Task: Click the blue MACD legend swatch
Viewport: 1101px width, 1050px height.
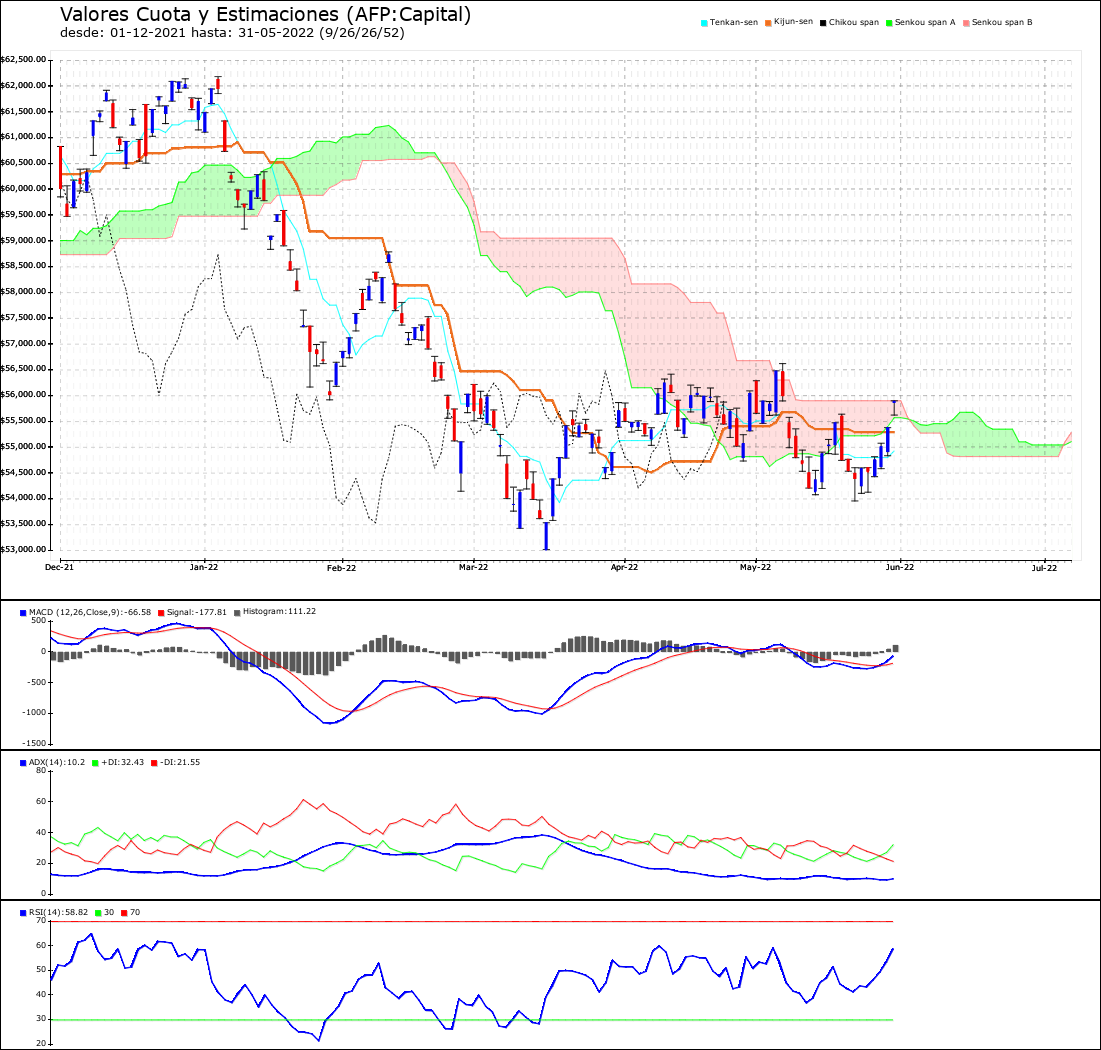Action: (23, 613)
